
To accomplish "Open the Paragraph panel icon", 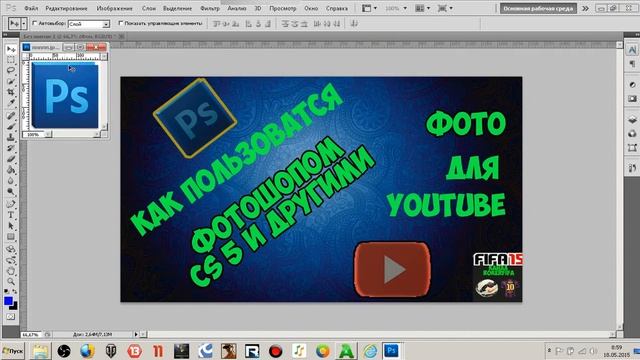I will coord(632,64).
